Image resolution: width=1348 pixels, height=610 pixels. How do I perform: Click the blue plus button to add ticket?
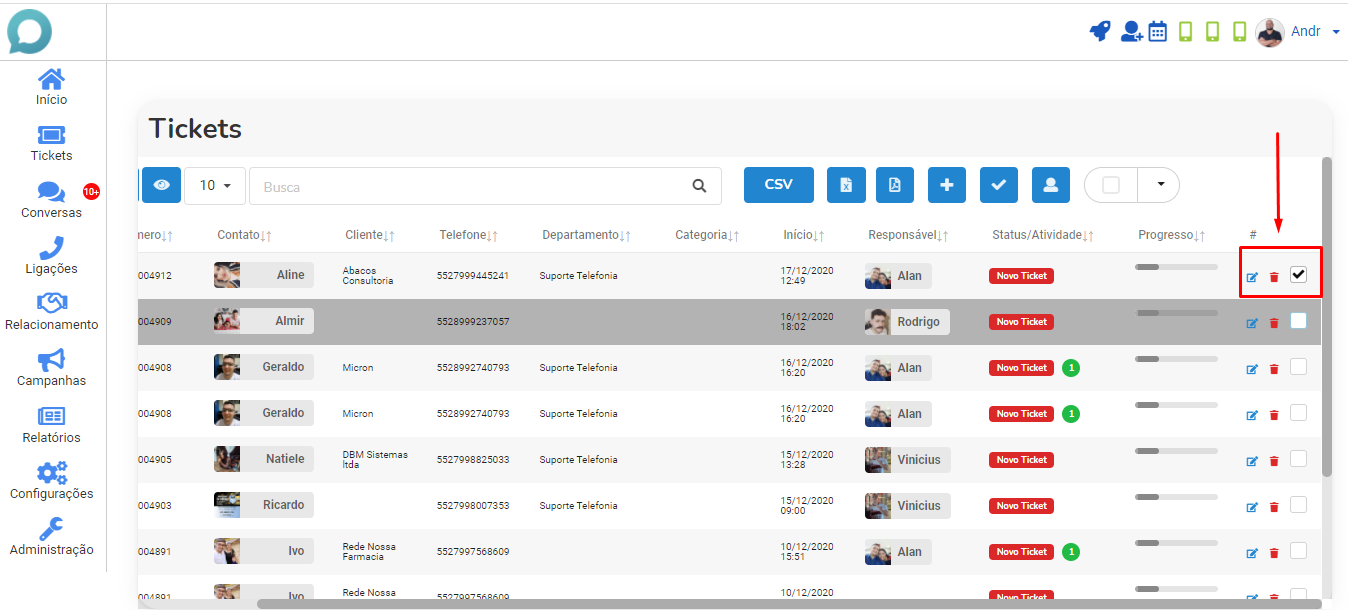pos(947,185)
